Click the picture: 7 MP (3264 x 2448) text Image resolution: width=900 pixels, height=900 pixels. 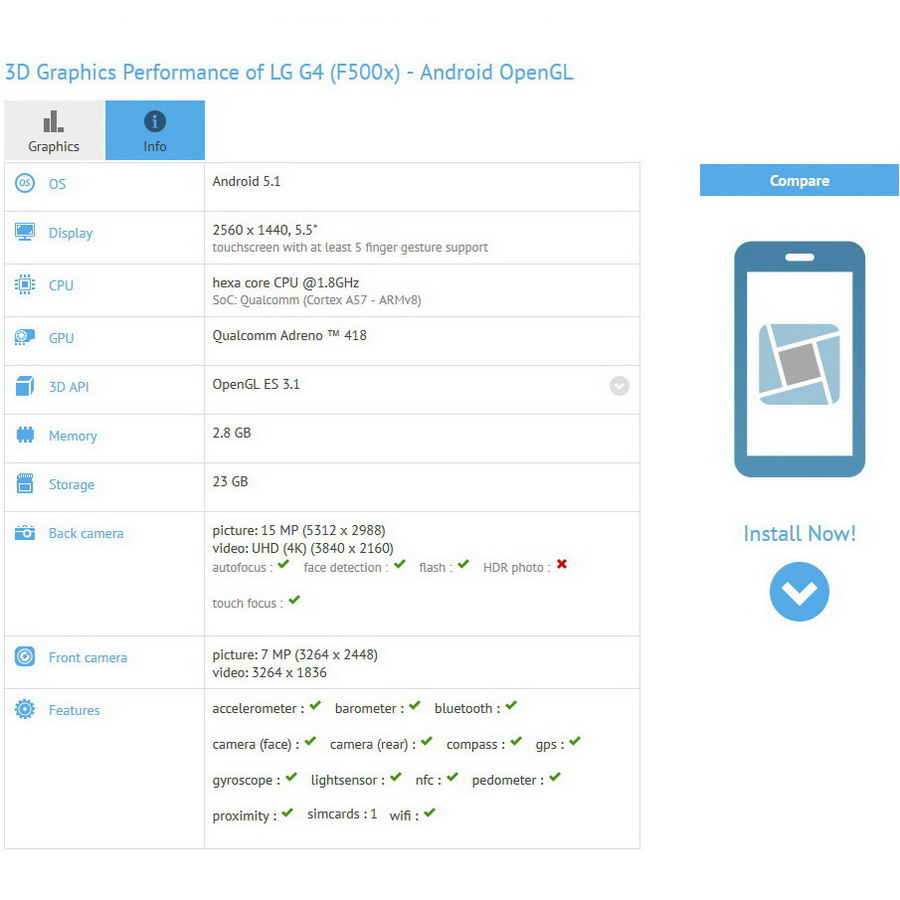(295, 654)
